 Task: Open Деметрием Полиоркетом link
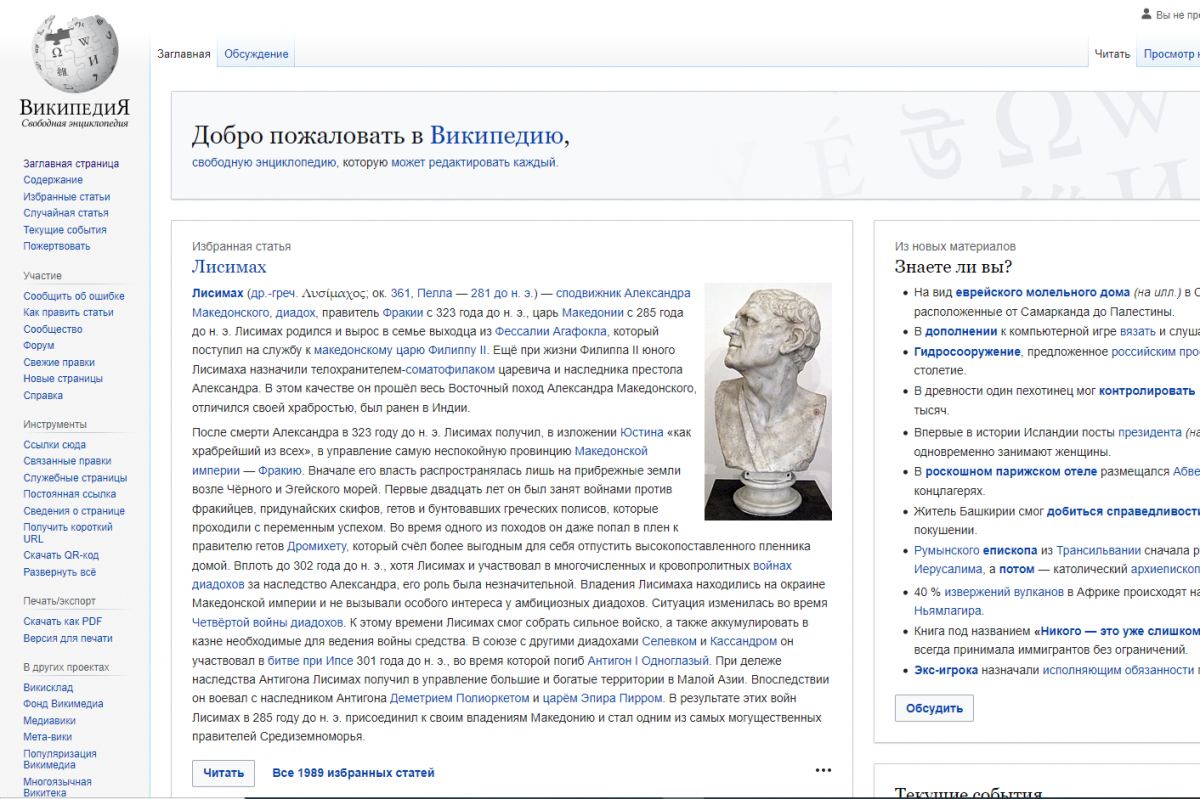tap(462, 699)
